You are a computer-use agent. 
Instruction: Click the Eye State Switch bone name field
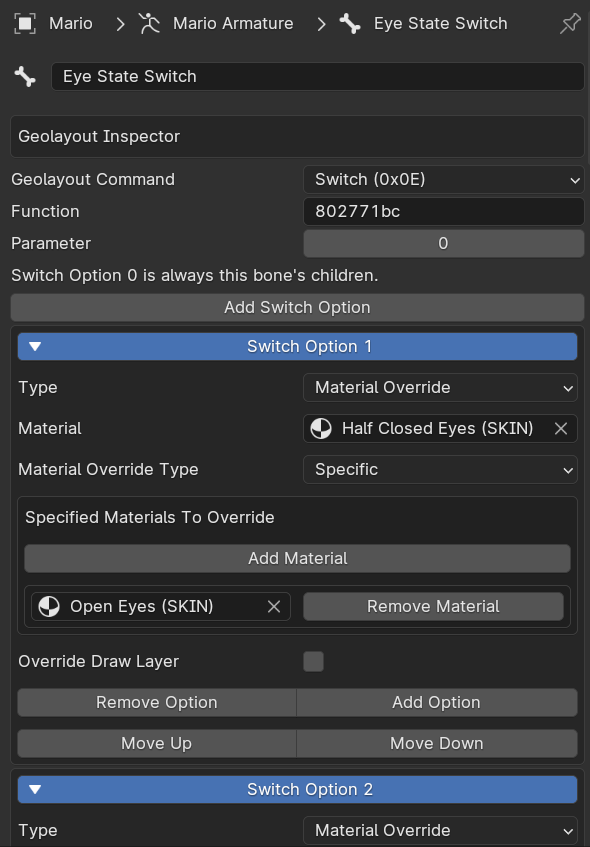pos(318,76)
